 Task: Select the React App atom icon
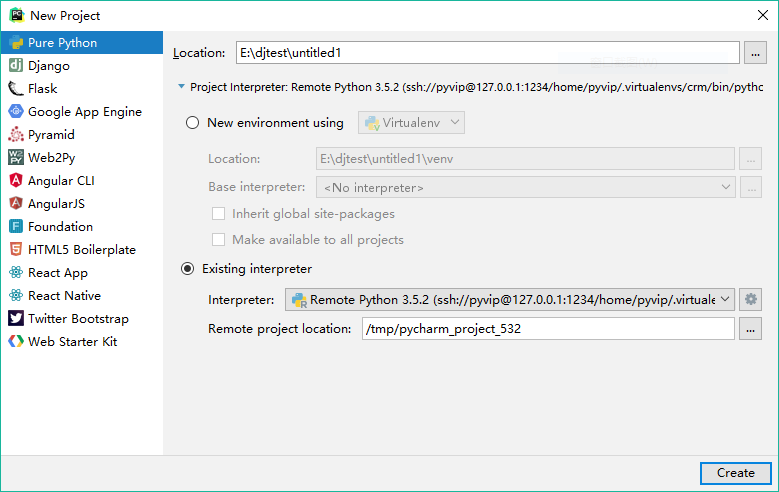tap(16, 272)
